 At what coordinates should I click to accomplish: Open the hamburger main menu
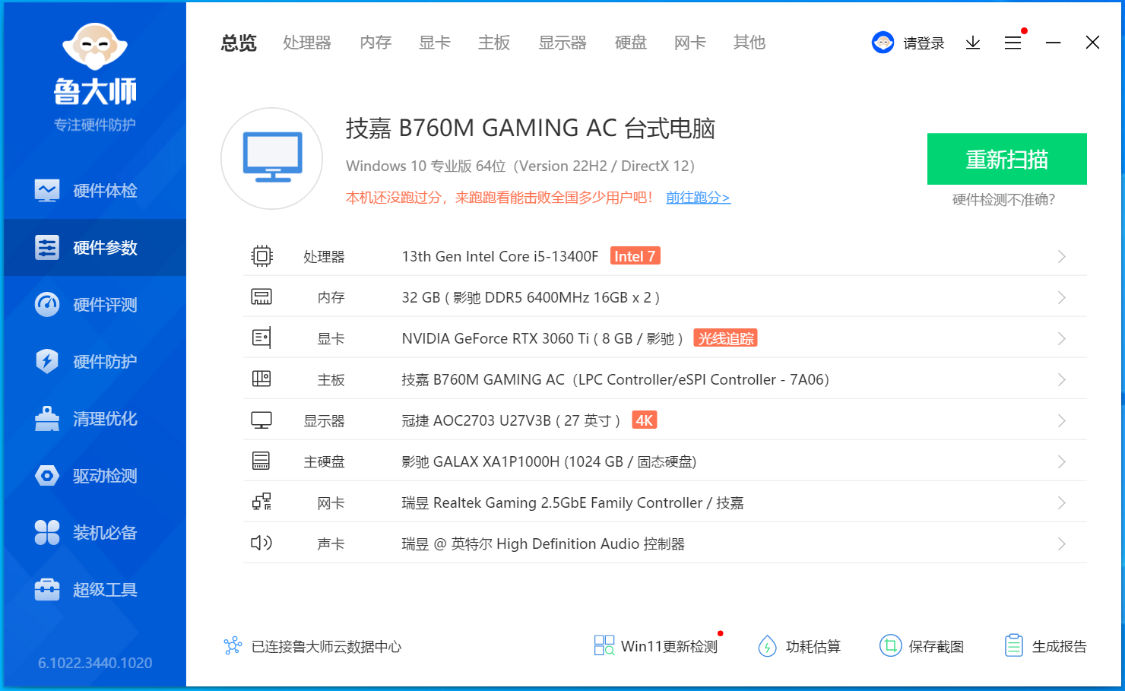tap(1013, 43)
